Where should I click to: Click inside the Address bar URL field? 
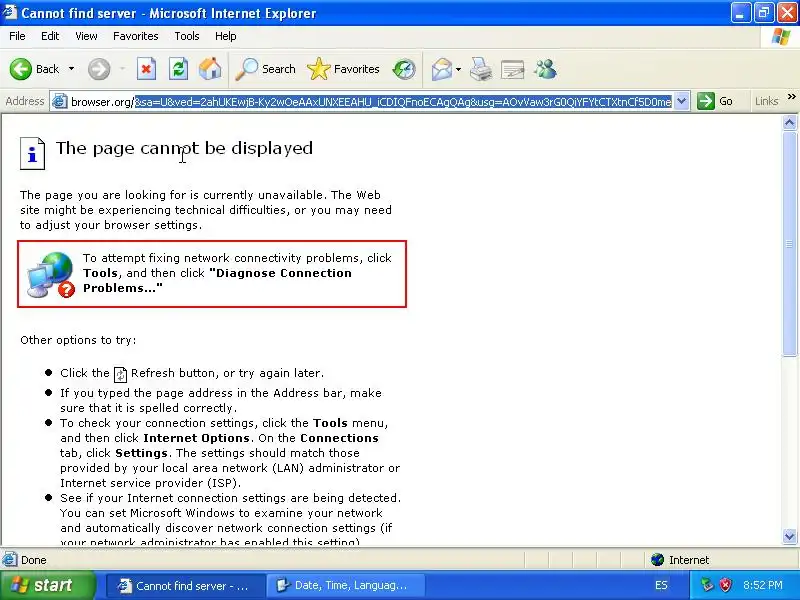[371, 102]
